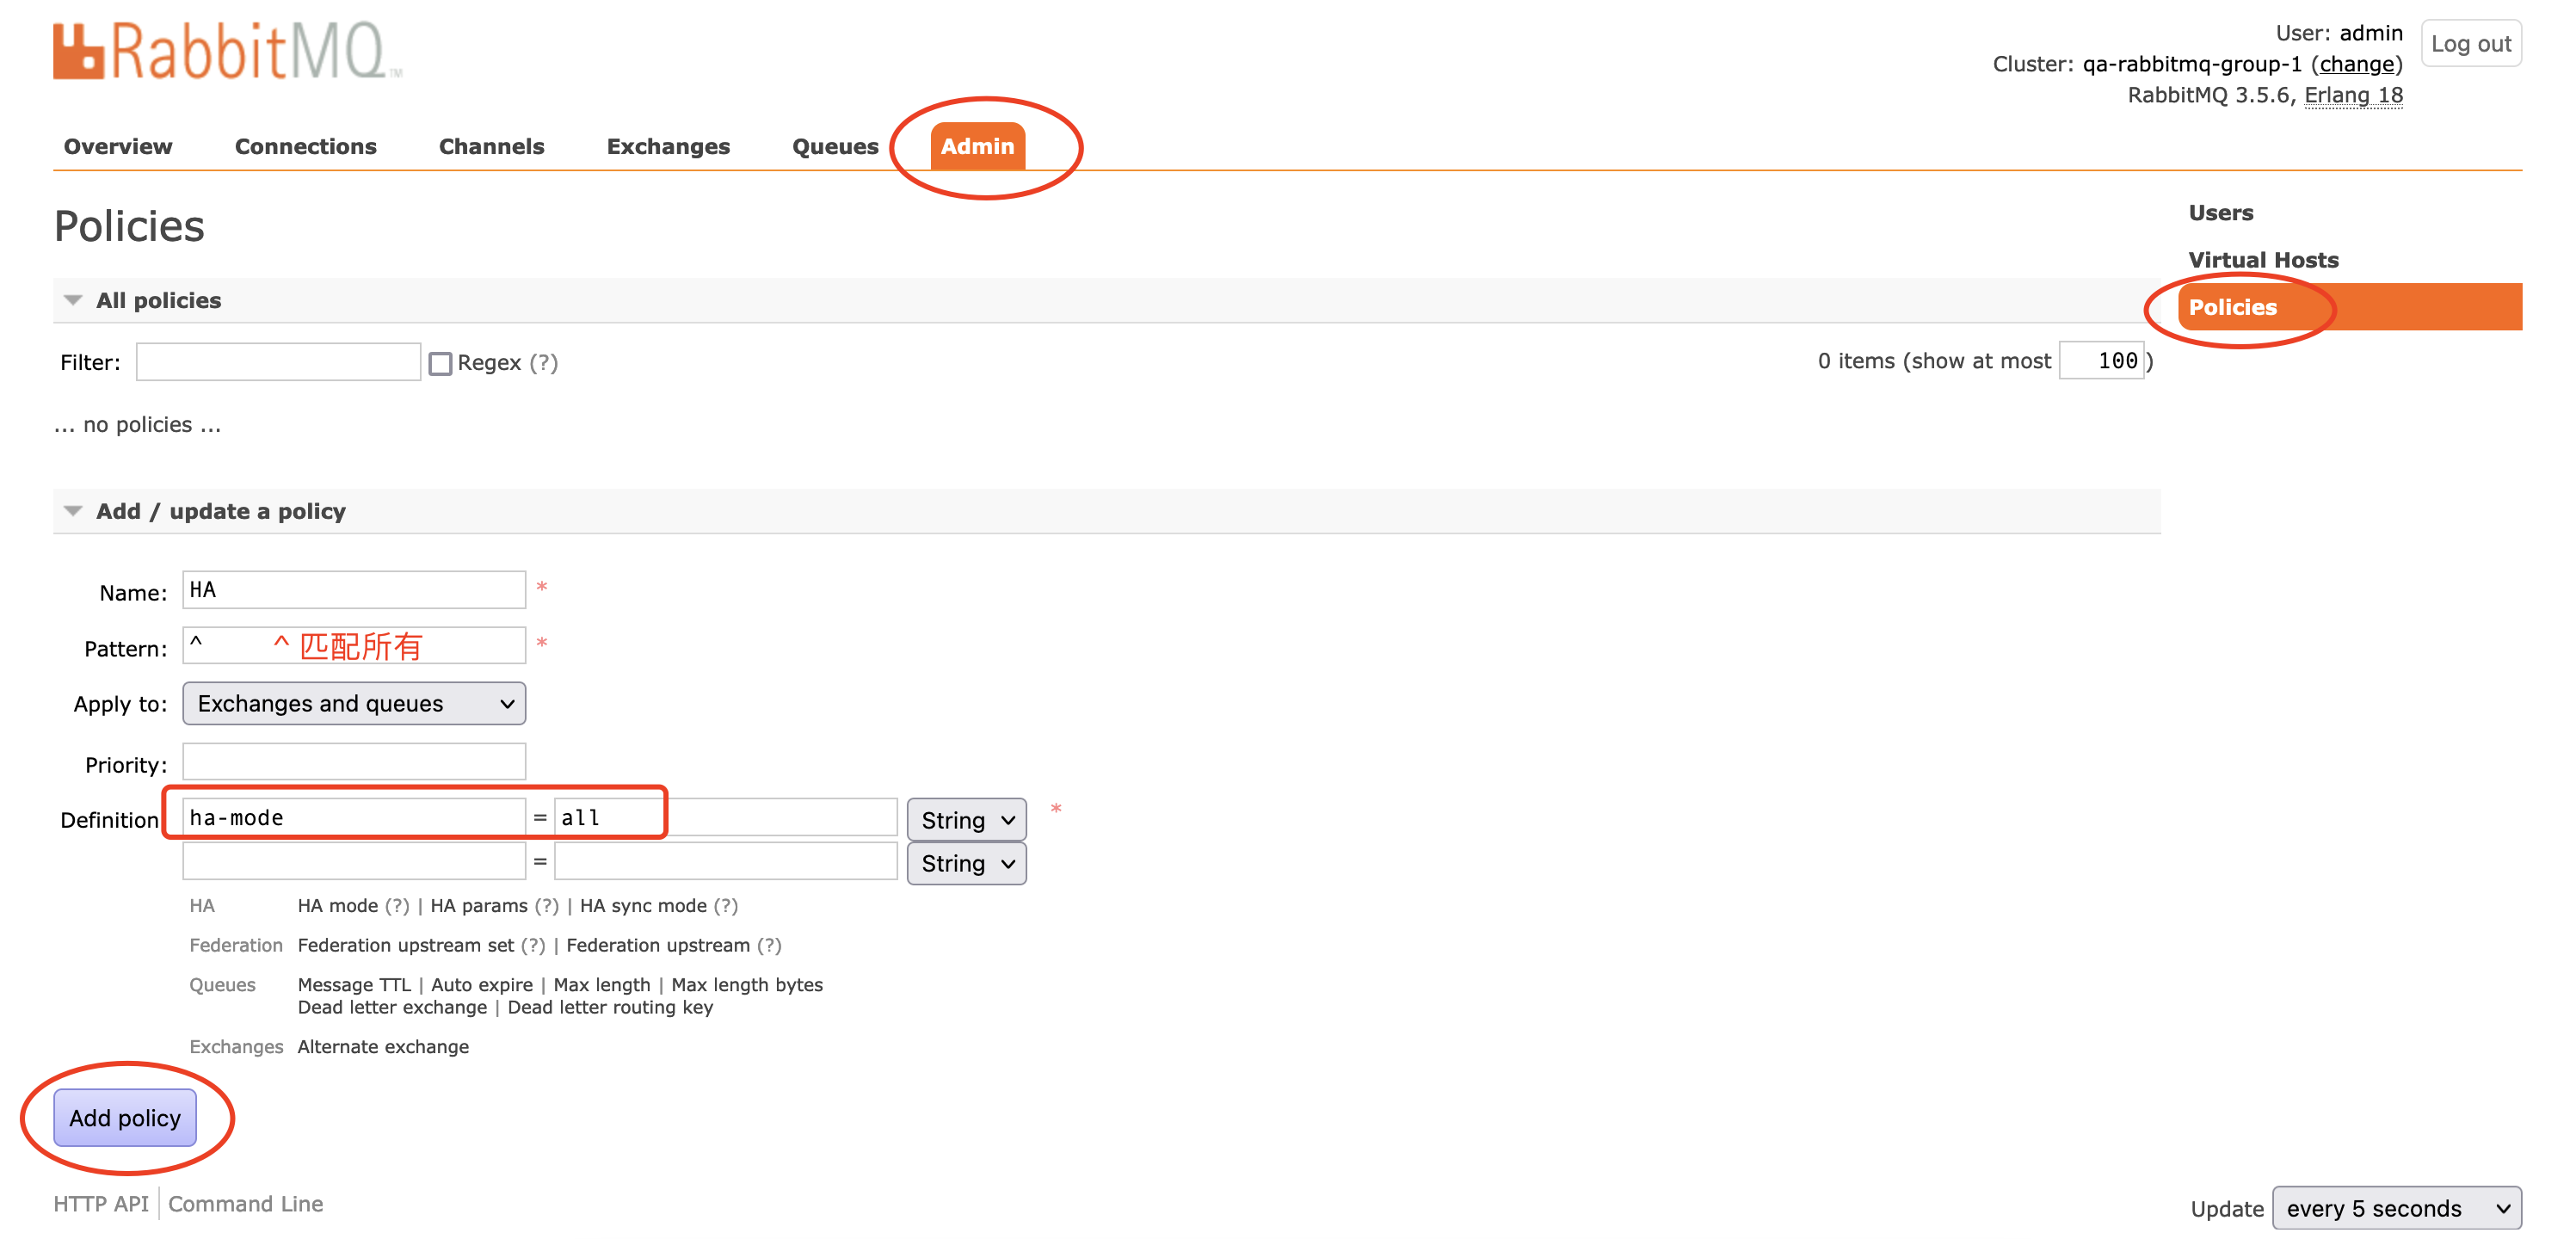Click the RabbitMQ logo
Image resolution: width=2576 pixels, height=1239 pixels.
(x=227, y=51)
